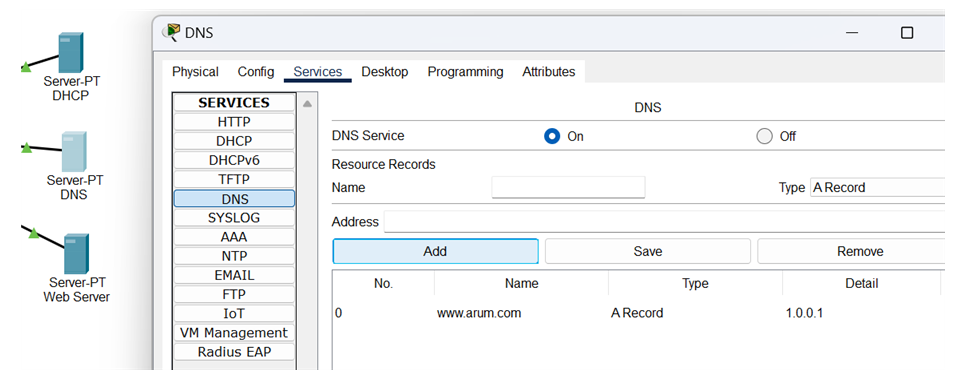Open the VM Management service
Image resolution: width=971 pixels, height=370 pixels.
234,333
